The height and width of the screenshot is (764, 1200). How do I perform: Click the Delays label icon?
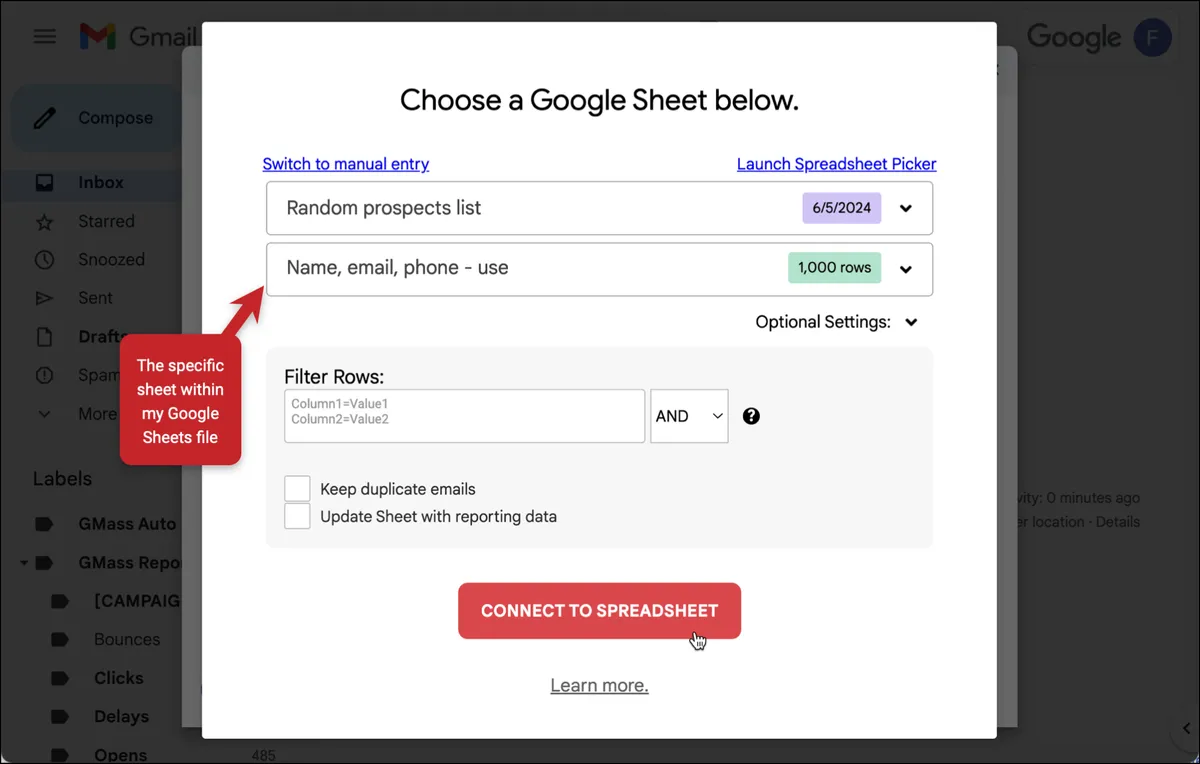60,717
